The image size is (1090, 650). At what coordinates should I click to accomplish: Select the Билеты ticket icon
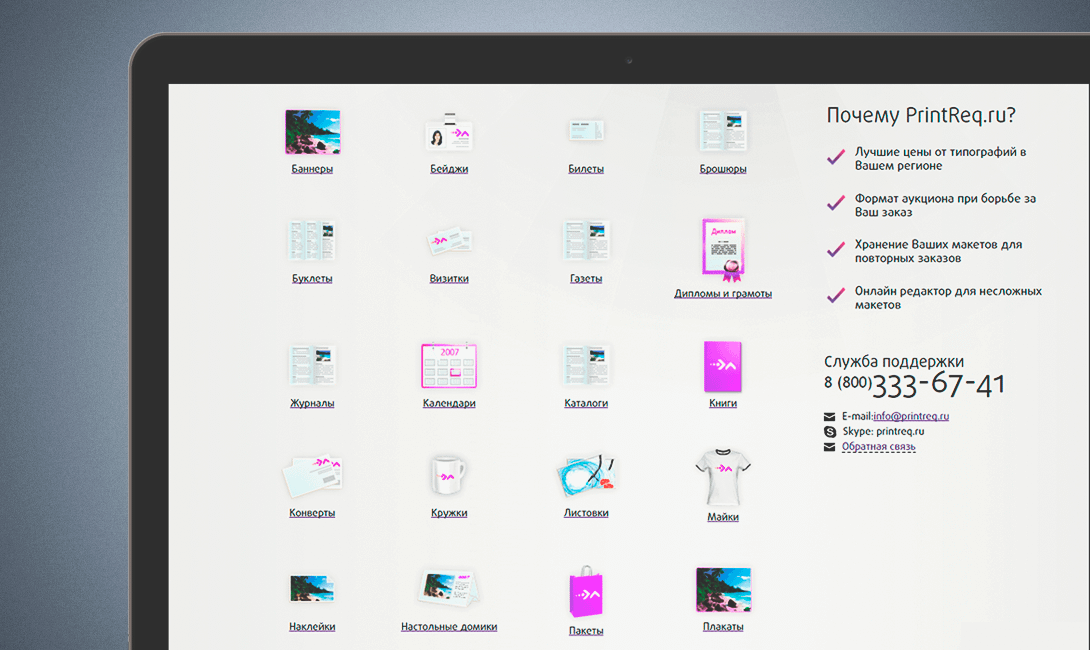[x=586, y=130]
